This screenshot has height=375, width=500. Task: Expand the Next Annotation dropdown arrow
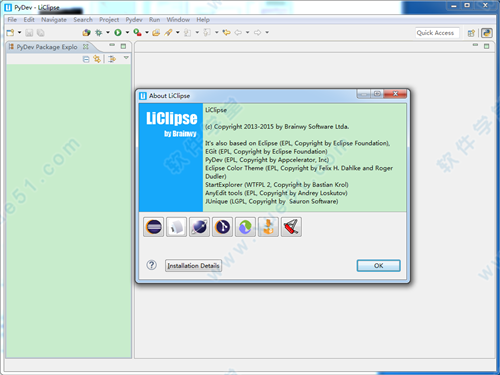point(197,32)
